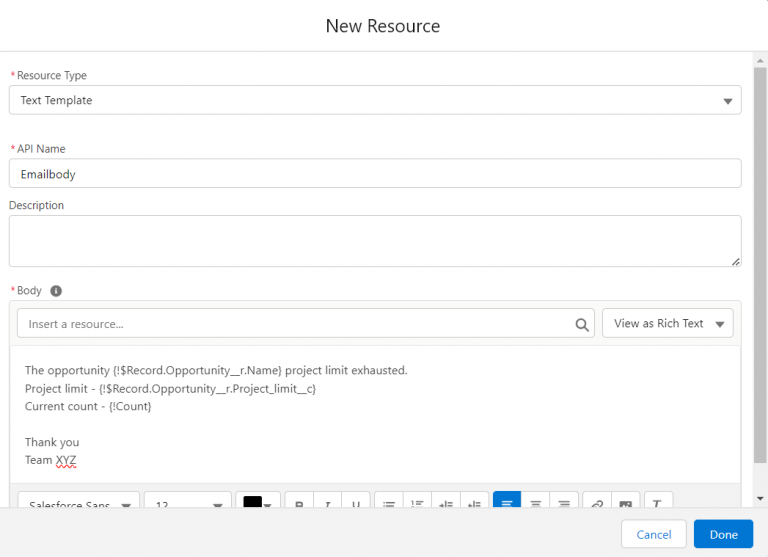Open the font size dropdown

pyautogui.click(x=187, y=504)
